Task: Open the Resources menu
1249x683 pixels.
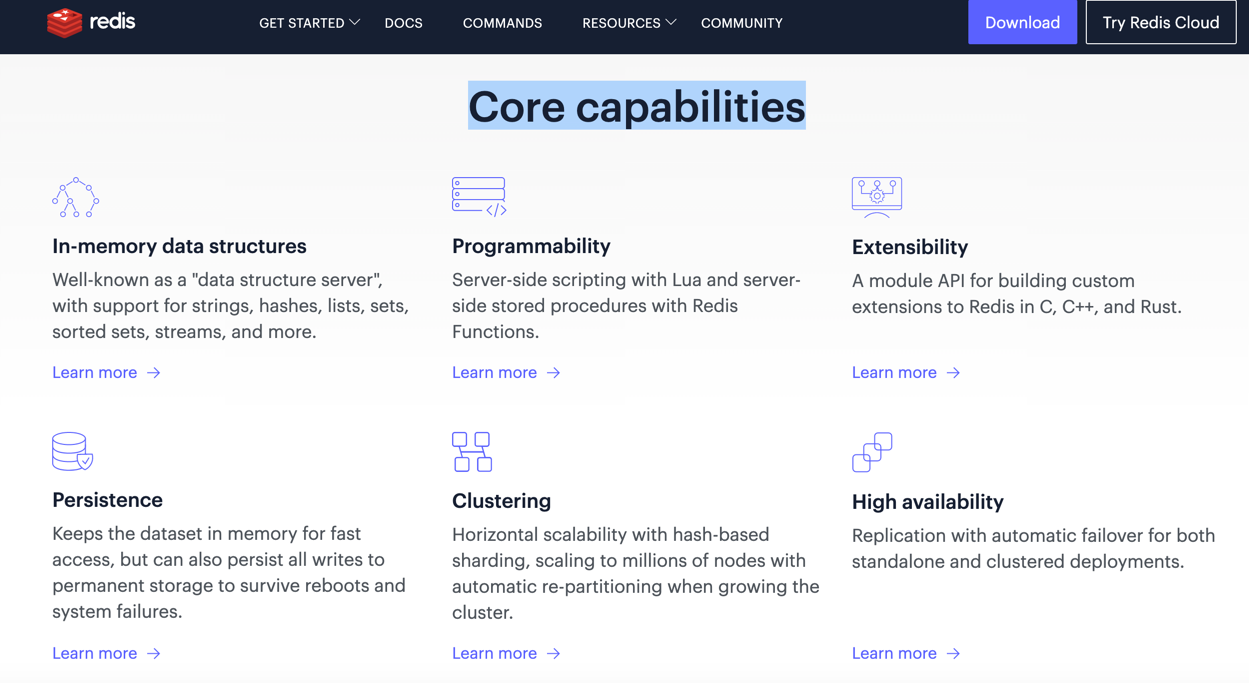Action: coord(630,23)
